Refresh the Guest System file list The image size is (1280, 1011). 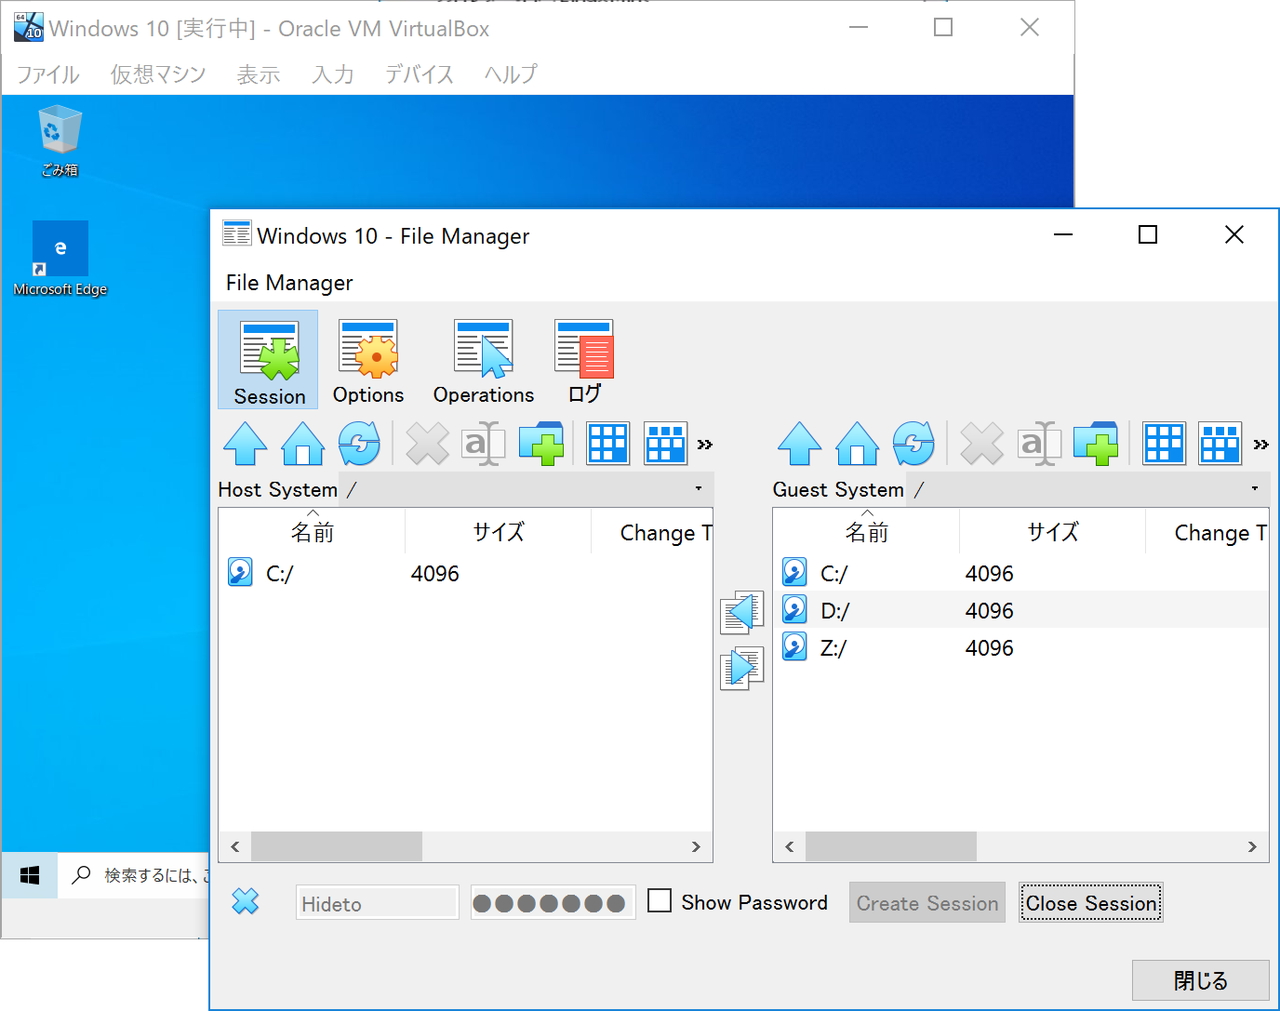pyautogui.click(x=914, y=444)
